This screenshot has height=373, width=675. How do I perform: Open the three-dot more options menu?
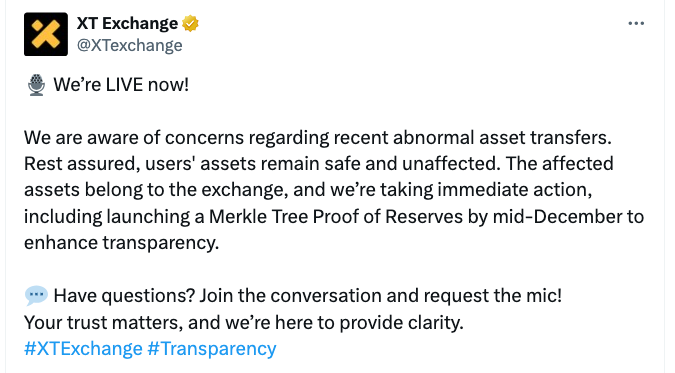[636, 23]
